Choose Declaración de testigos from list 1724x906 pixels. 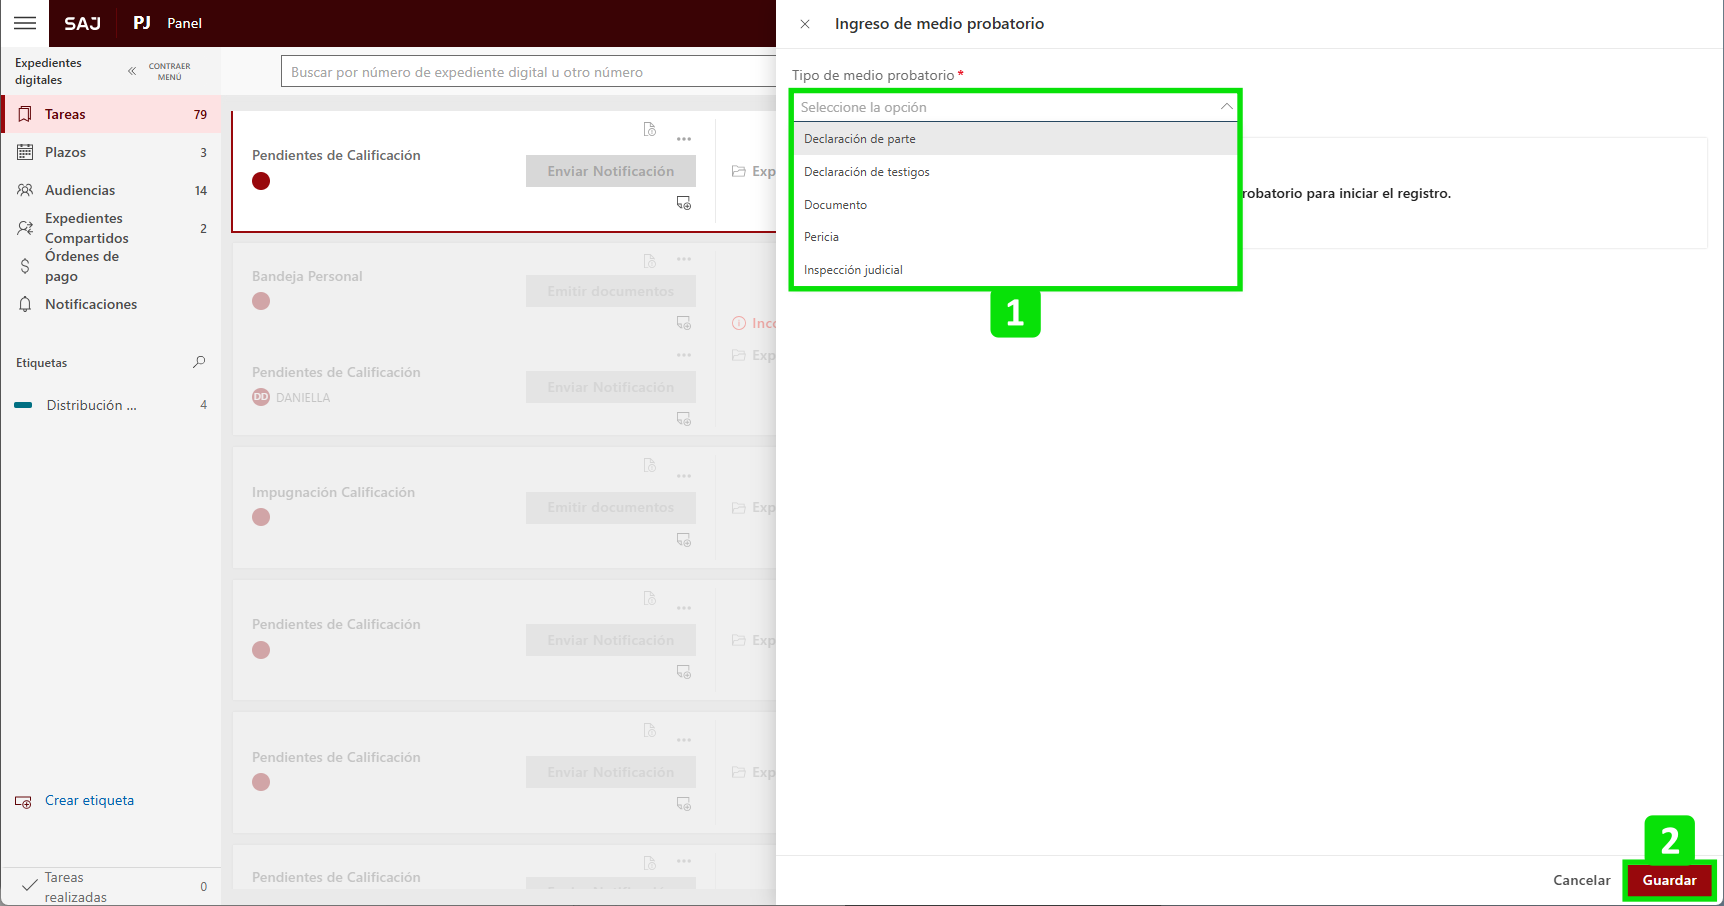click(x=867, y=172)
